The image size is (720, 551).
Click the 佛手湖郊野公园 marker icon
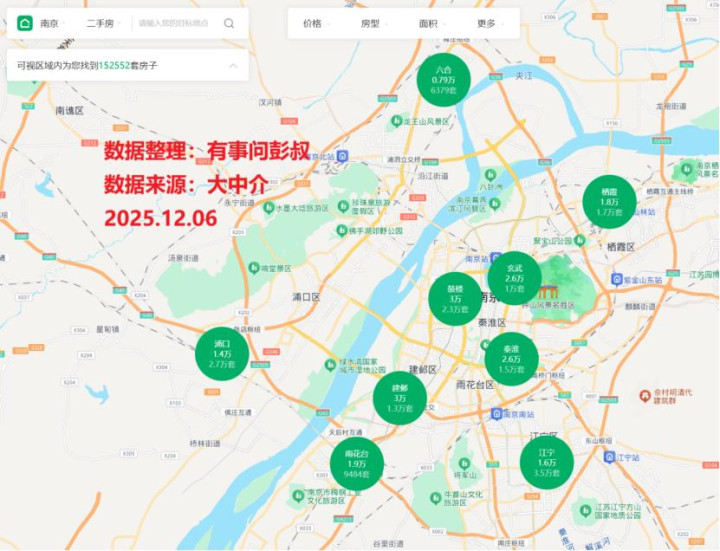click(x=341, y=230)
